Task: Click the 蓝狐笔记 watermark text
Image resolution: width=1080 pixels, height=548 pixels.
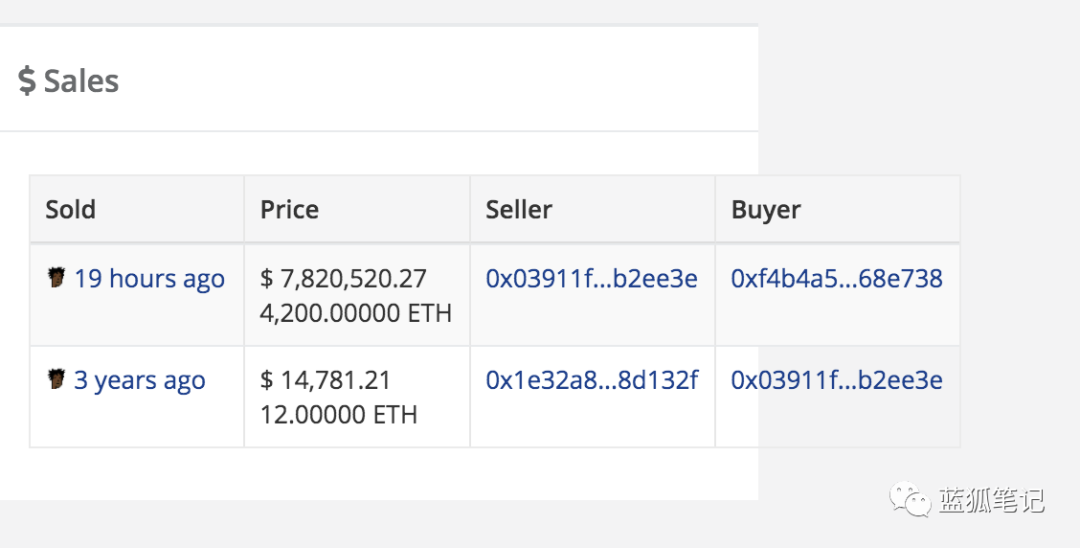Action: pyautogui.click(x=991, y=500)
